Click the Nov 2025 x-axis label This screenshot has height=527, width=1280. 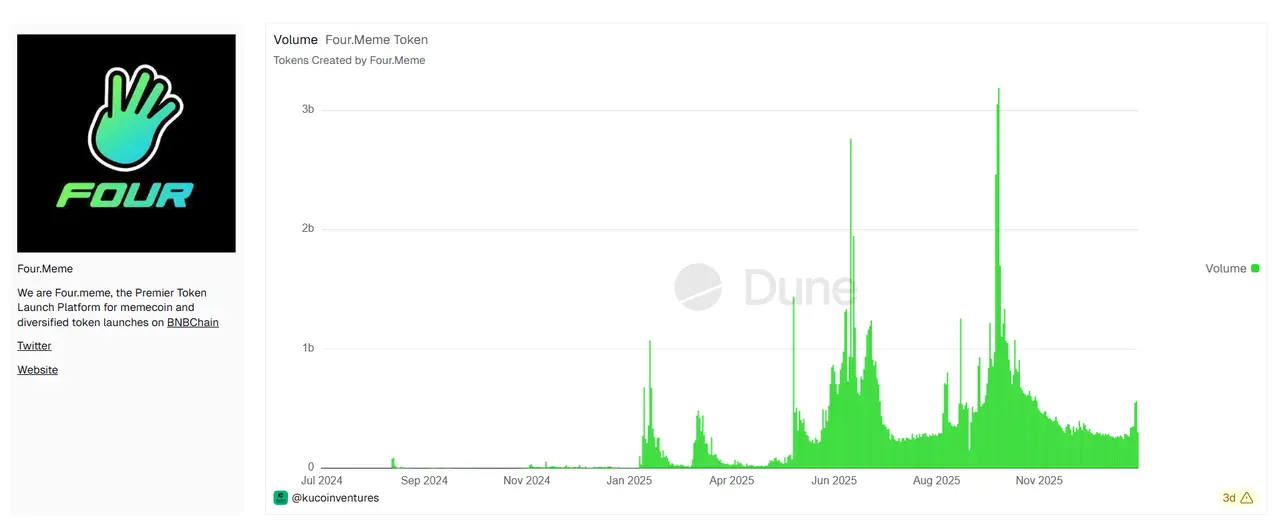(x=1039, y=481)
